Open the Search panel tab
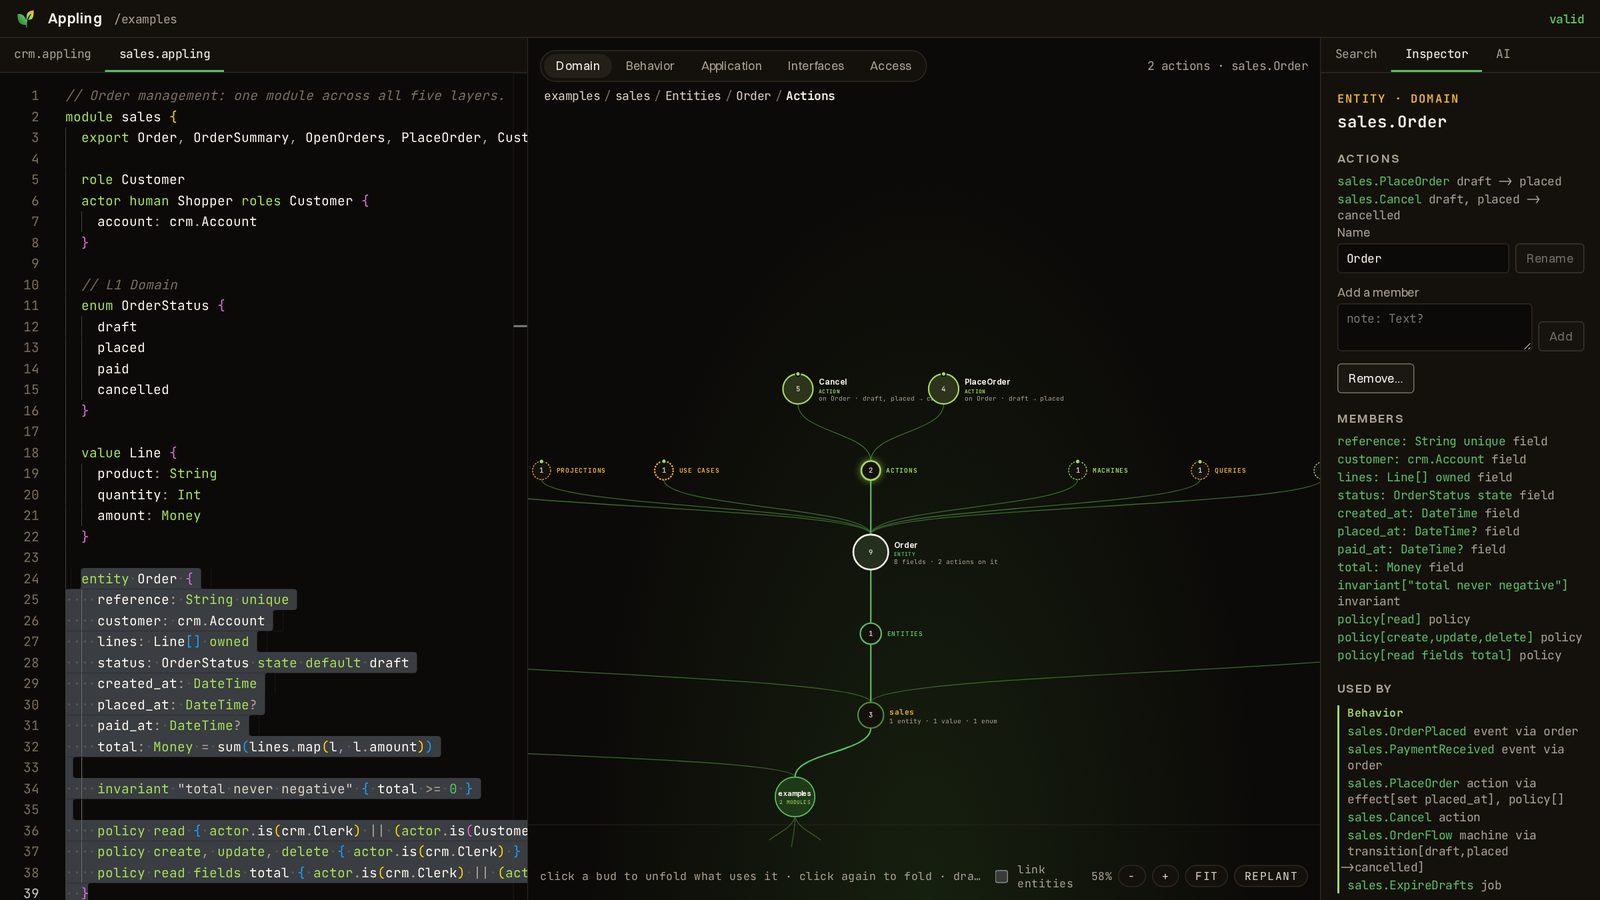 click(x=1356, y=54)
